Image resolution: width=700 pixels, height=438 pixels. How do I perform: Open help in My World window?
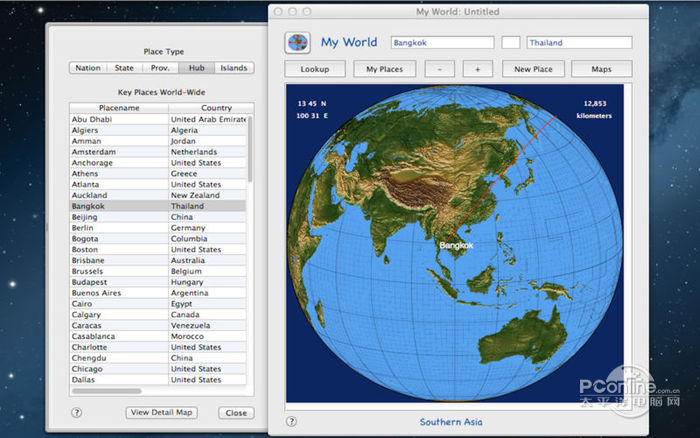click(291, 421)
